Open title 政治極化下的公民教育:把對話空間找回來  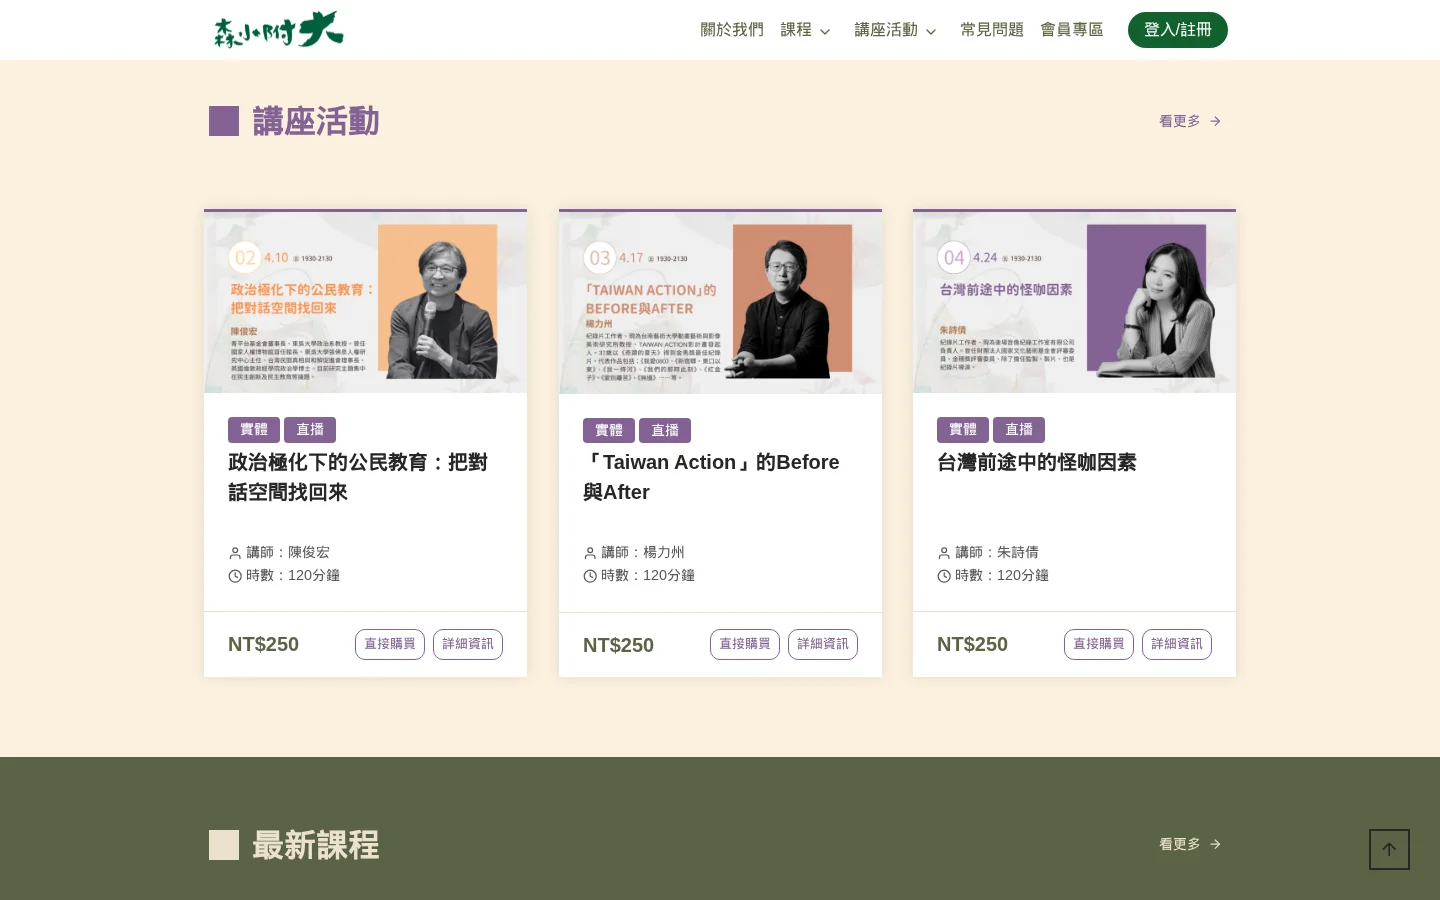(358, 477)
